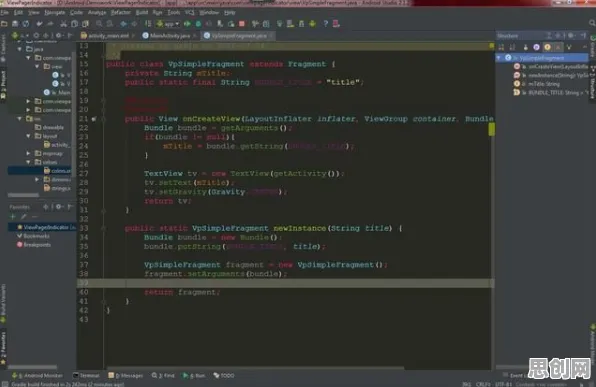Collapse the view package folder
This screenshot has width=596, height=387.
point(37,67)
